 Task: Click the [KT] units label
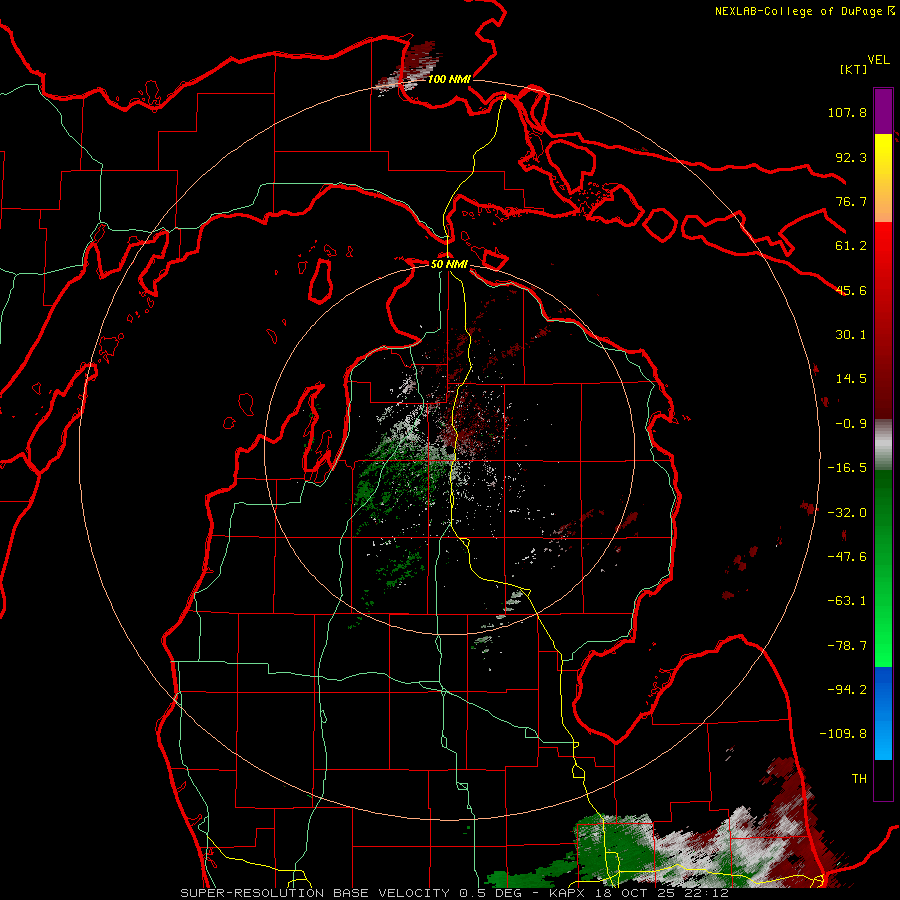tap(854, 69)
